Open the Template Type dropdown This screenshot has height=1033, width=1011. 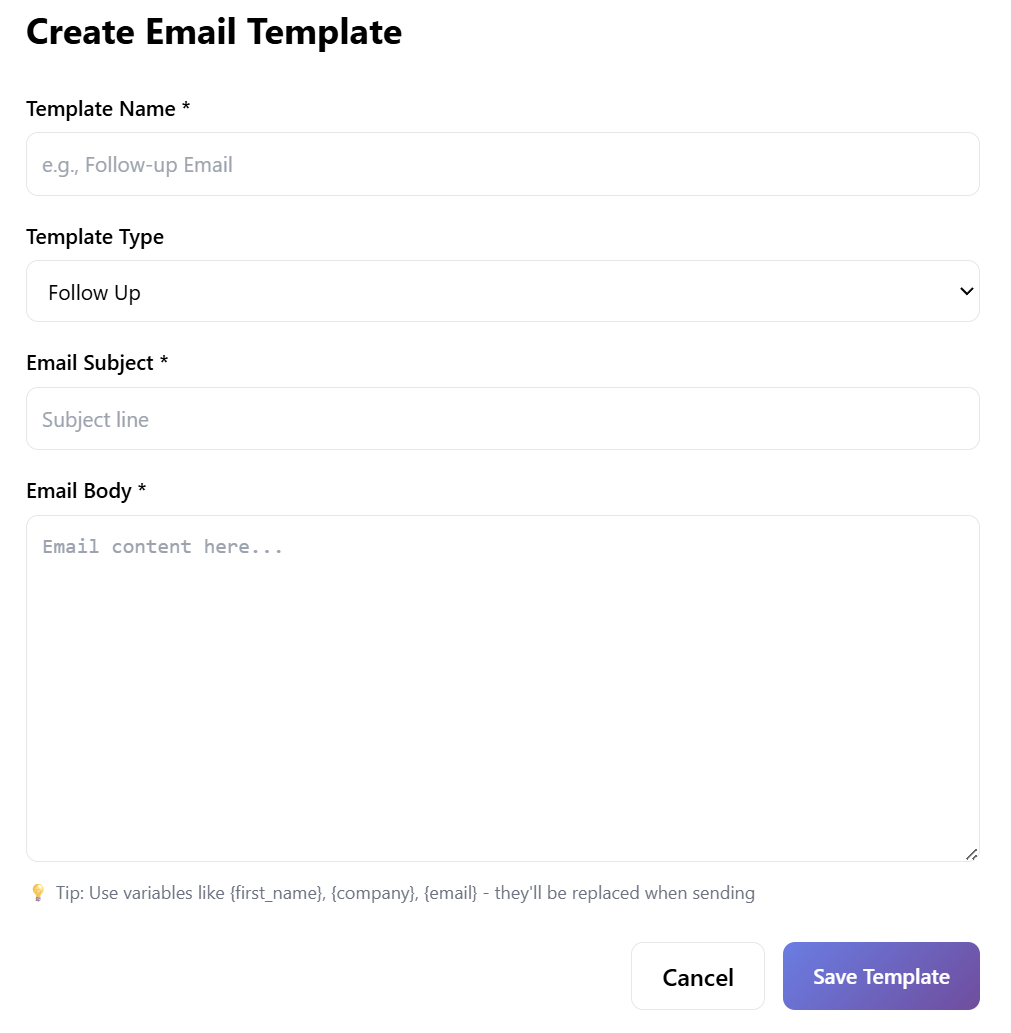pos(502,292)
